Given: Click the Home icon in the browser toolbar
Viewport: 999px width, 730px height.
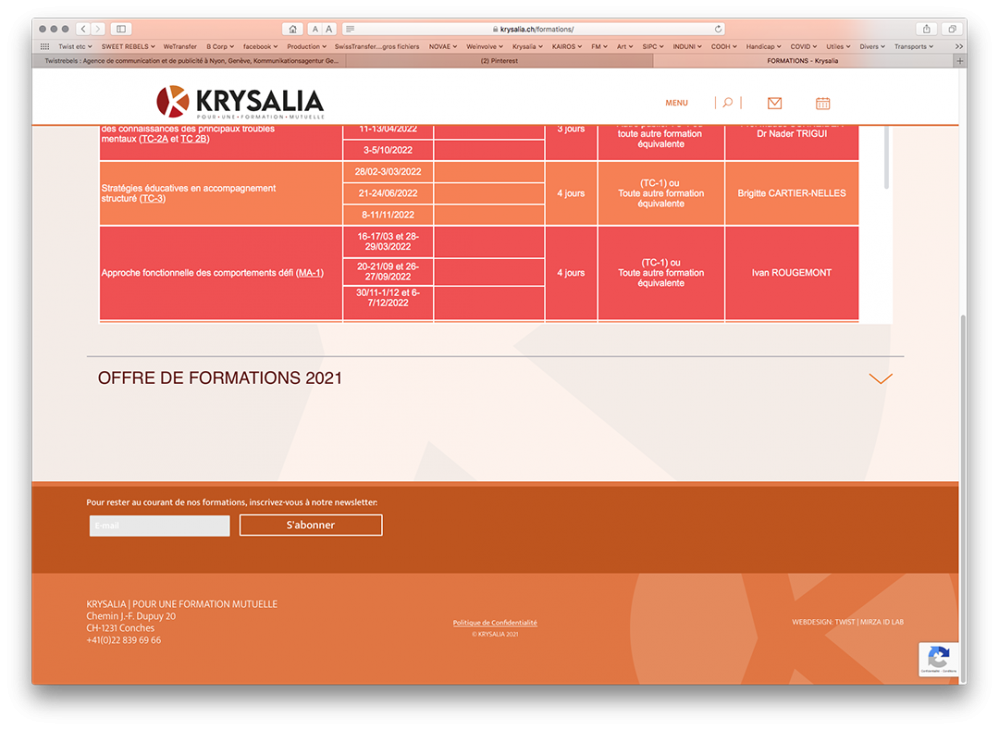Looking at the screenshot, I should click(293, 28).
